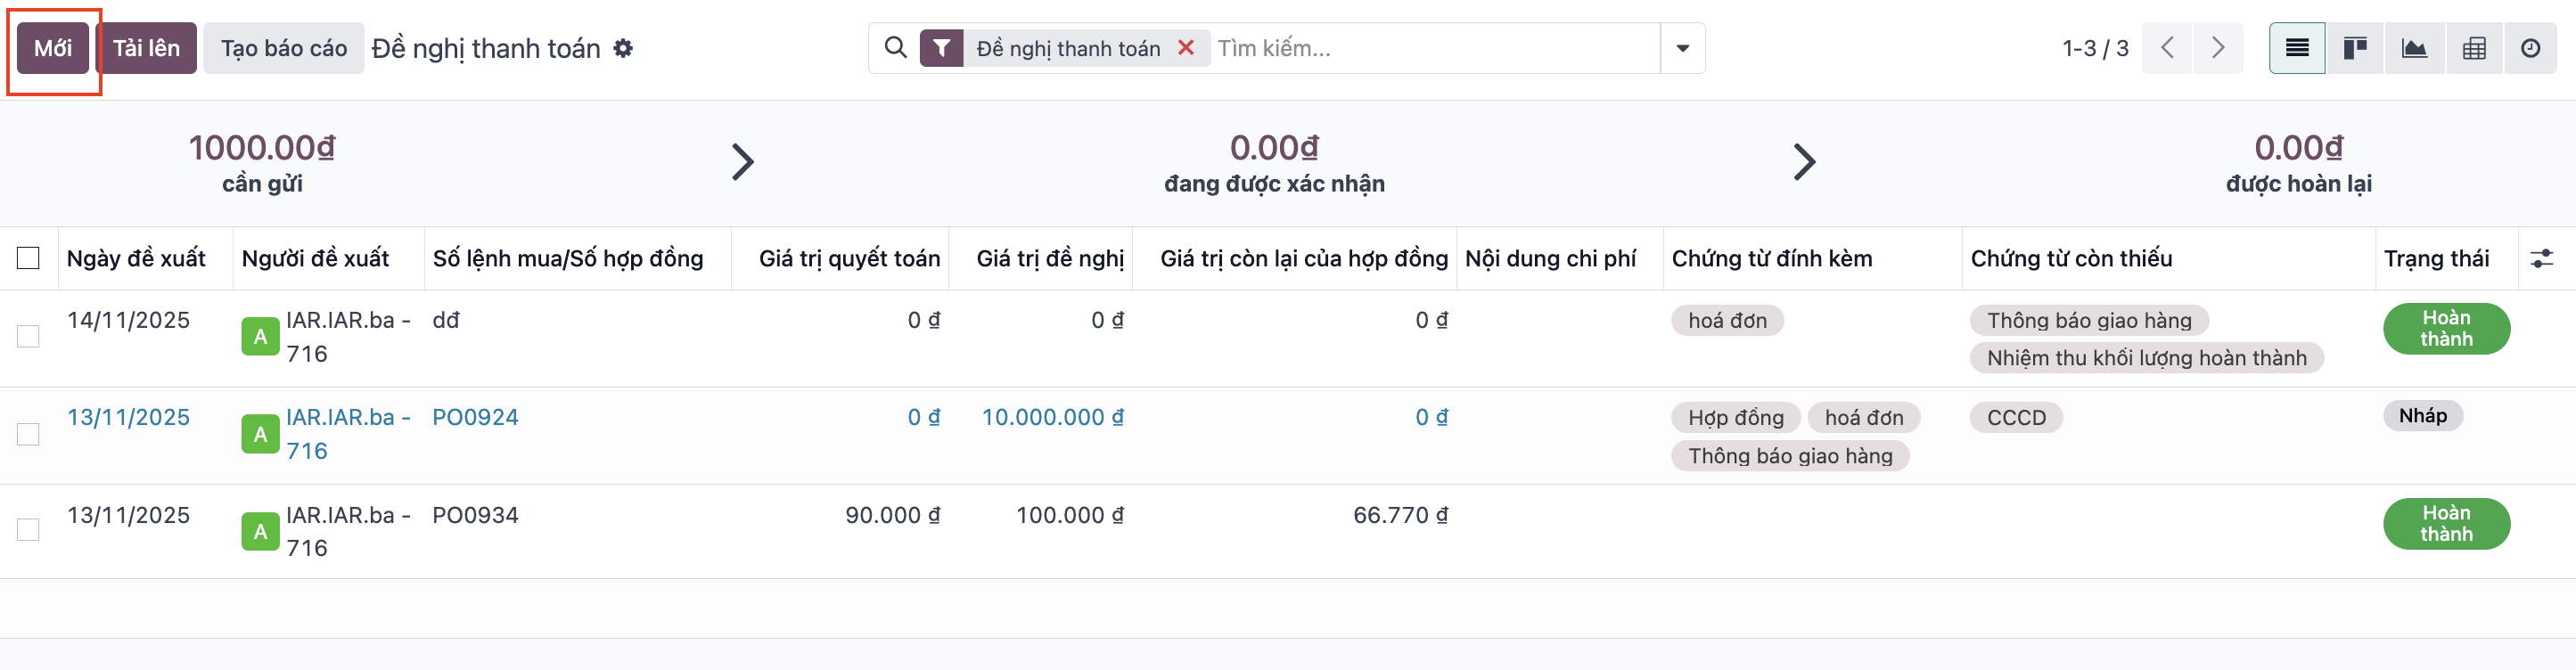Click the magnifier search icon

tap(896, 47)
